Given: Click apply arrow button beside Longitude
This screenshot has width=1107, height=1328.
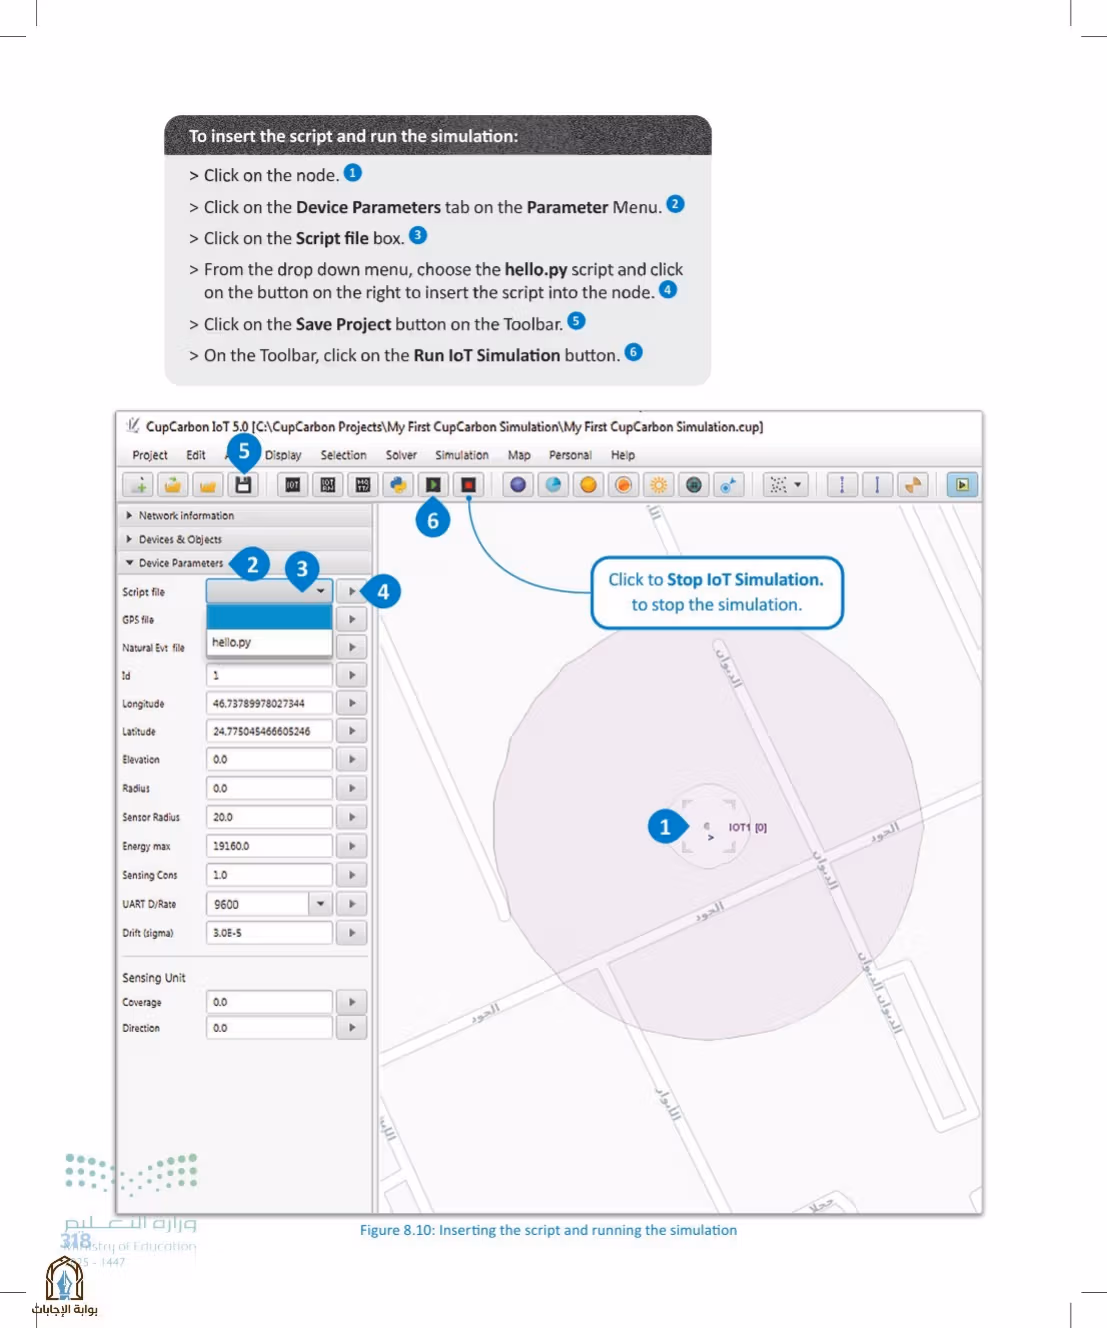Looking at the screenshot, I should [352, 703].
